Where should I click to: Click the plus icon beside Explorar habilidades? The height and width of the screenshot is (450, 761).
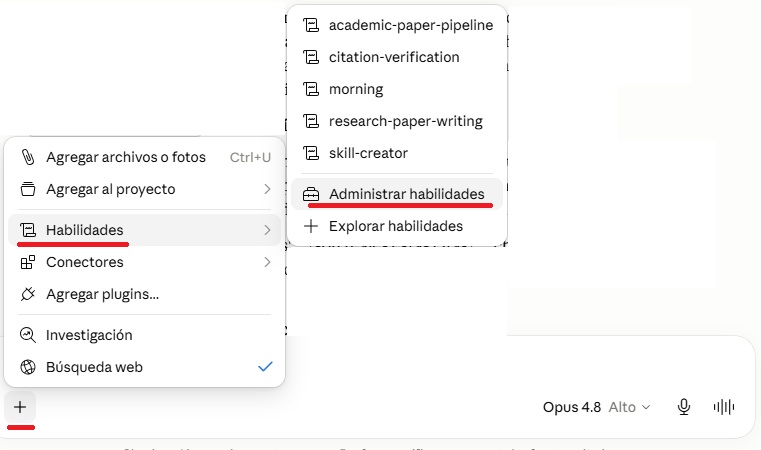click(311, 226)
